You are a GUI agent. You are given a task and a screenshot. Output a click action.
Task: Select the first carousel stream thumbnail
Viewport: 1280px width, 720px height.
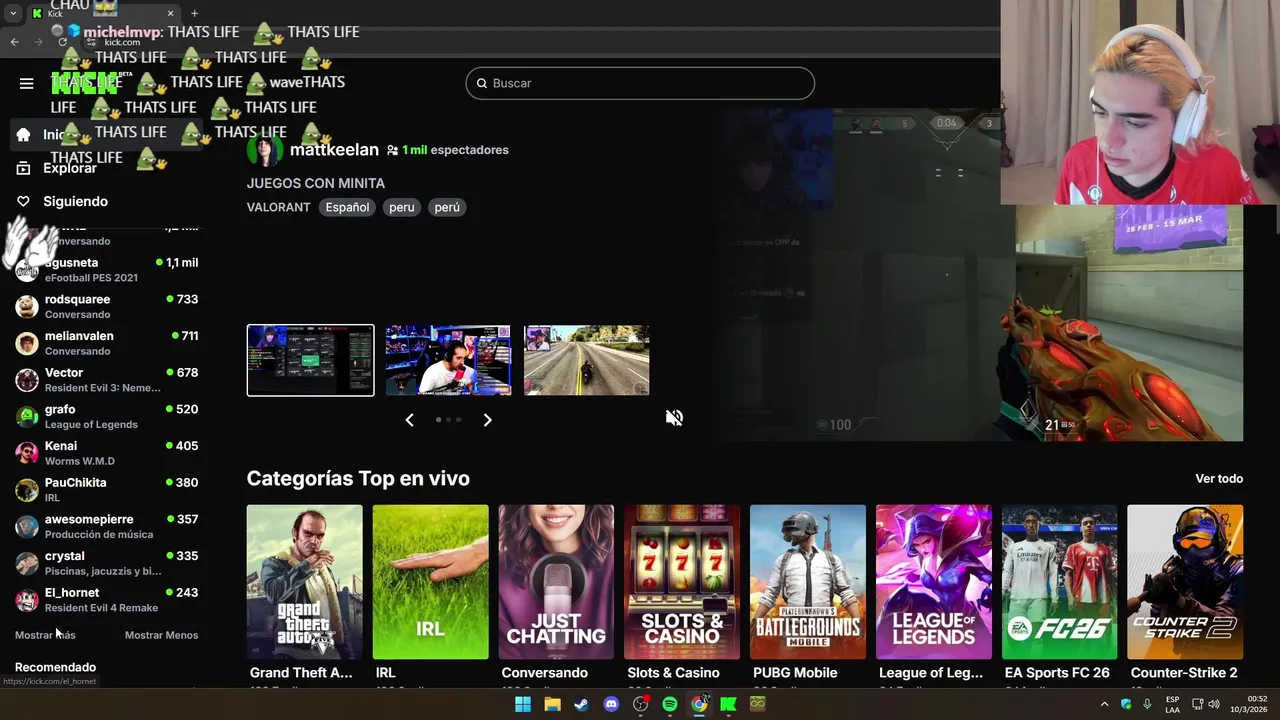[x=310, y=360]
